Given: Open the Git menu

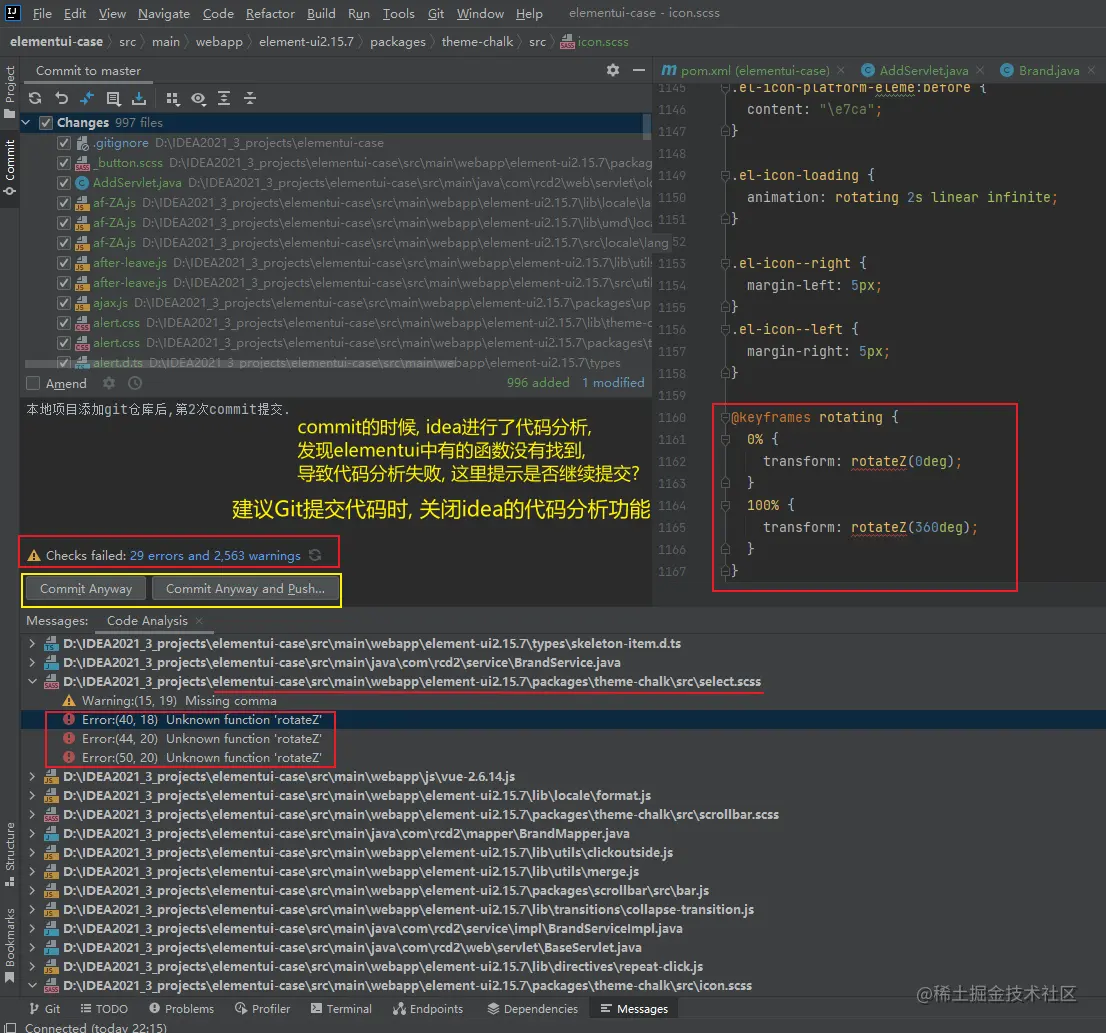Looking at the screenshot, I should pyautogui.click(x=436, y=13).
